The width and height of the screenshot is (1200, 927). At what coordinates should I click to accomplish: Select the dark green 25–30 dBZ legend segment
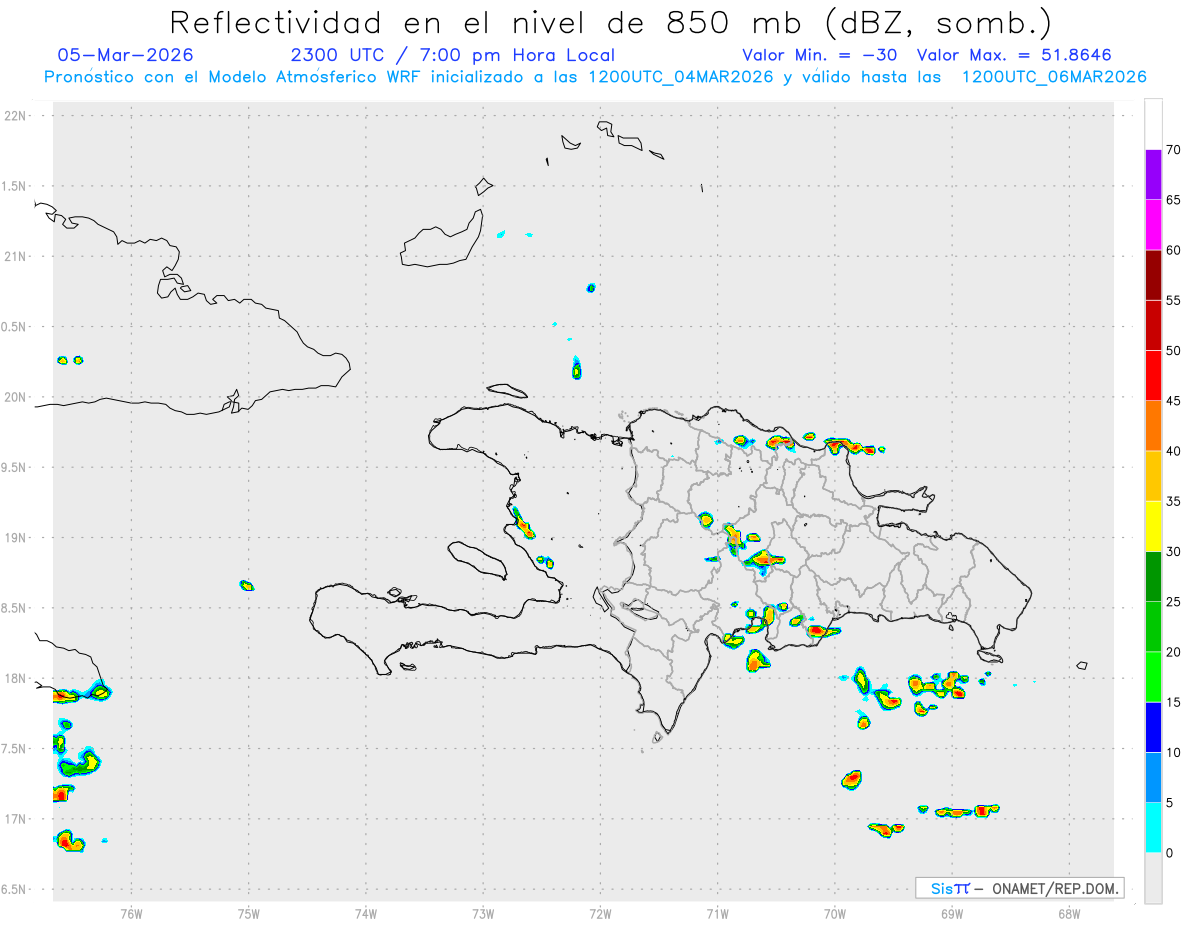(x=1153, y=577)
